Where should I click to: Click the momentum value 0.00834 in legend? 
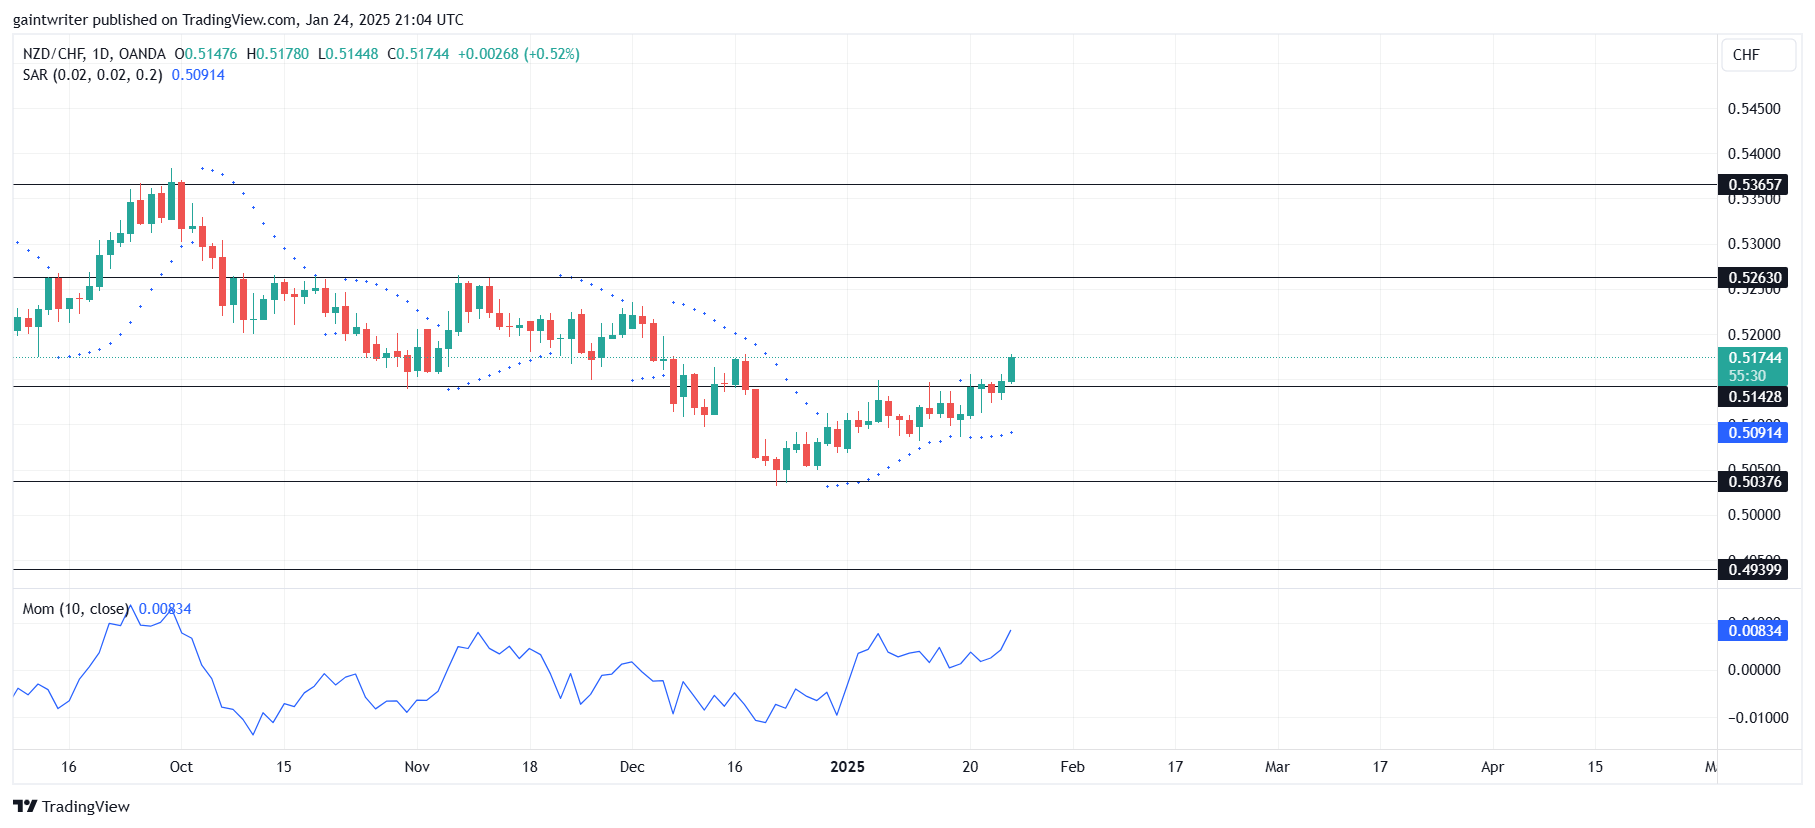click(x=165, y=608)
